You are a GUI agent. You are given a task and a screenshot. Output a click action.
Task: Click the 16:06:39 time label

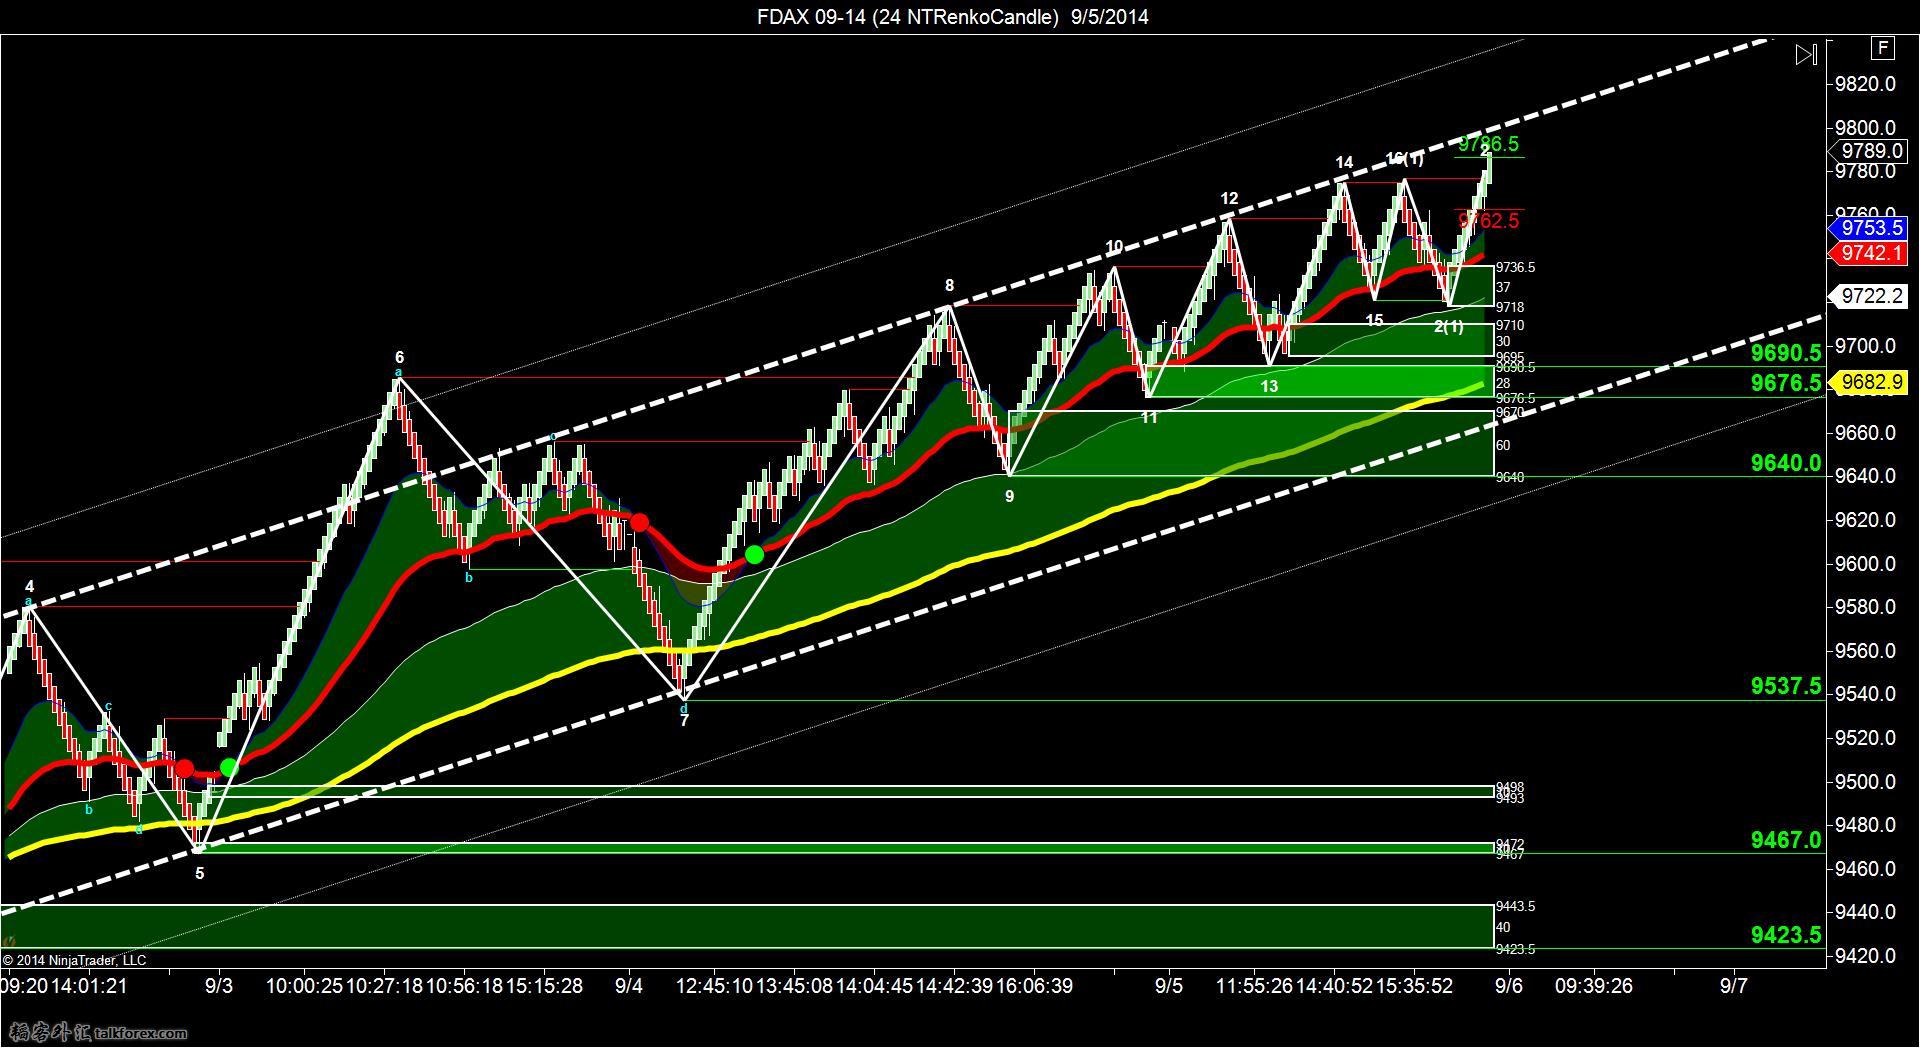(1034, 986)
